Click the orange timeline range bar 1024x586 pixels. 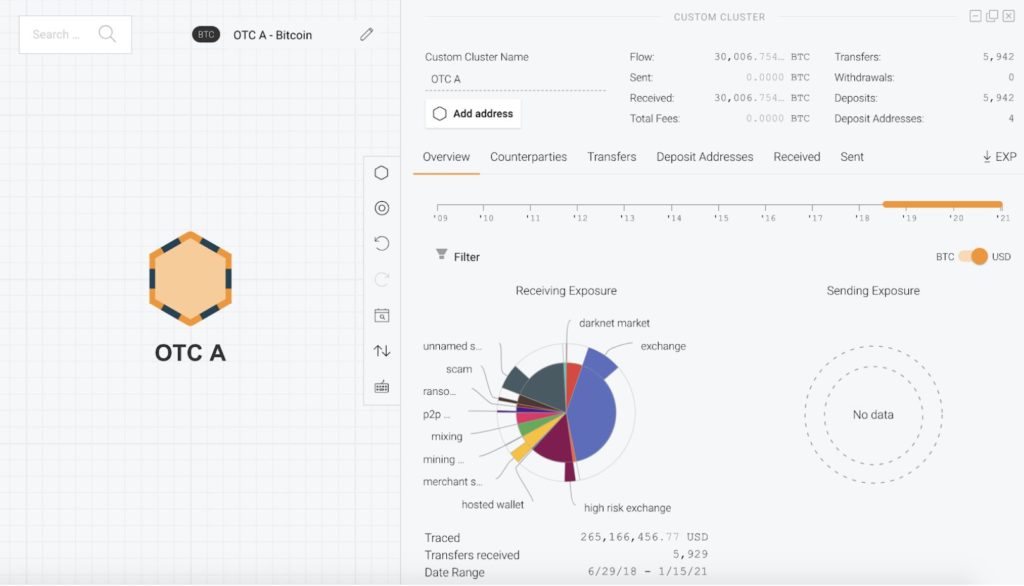click(x=942, y=204)
